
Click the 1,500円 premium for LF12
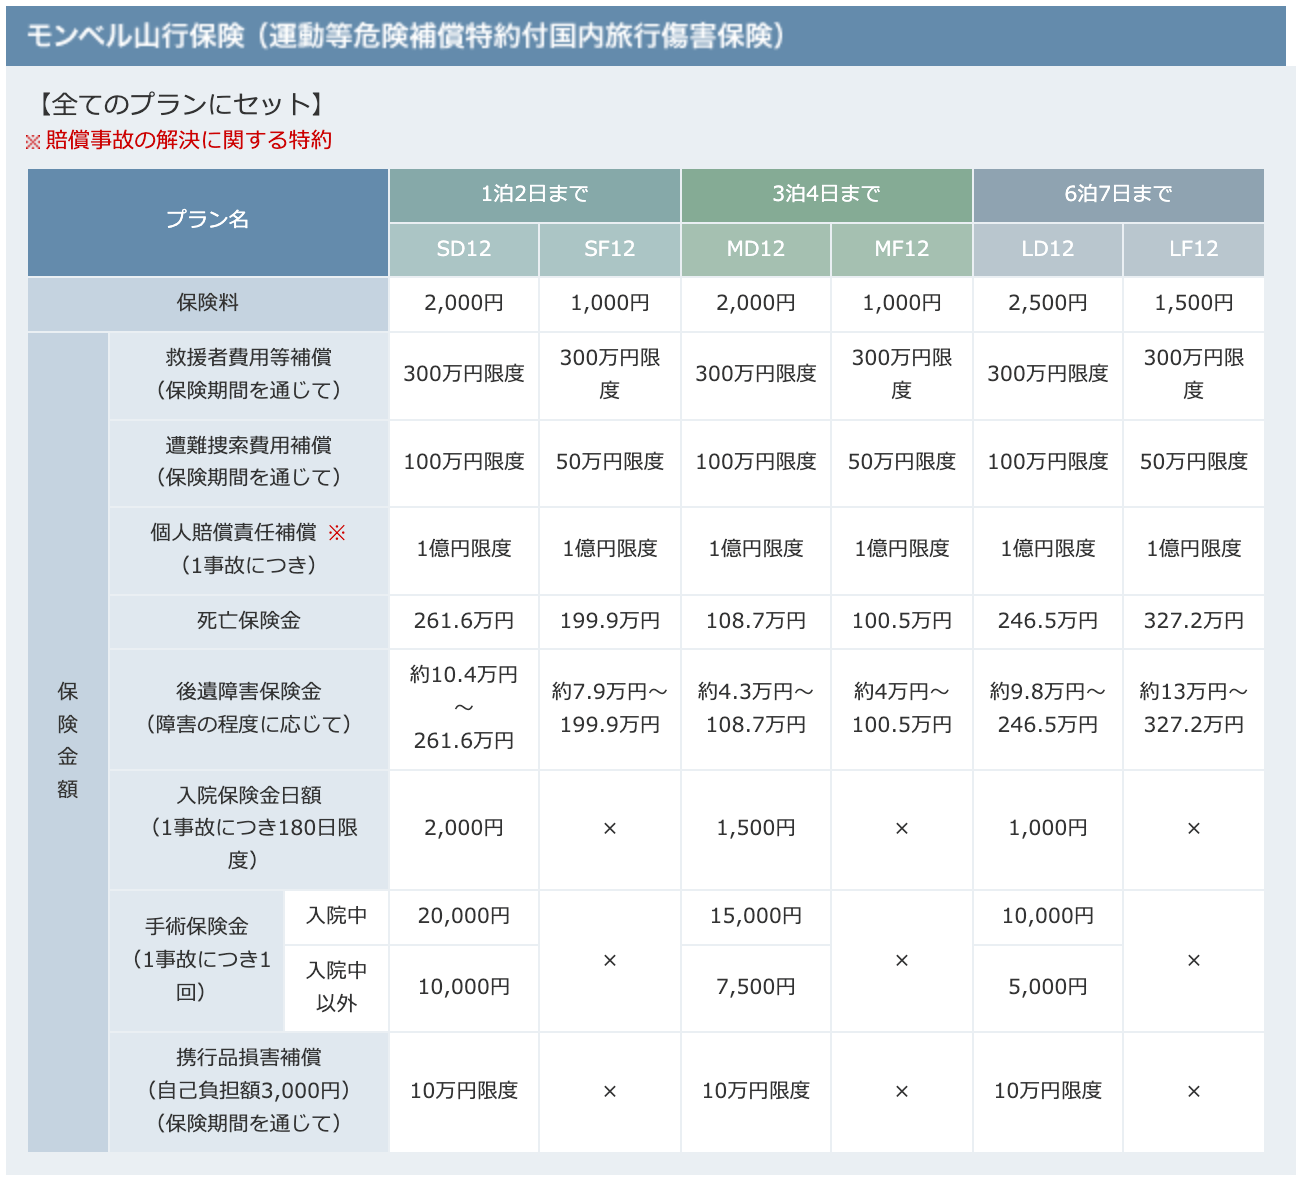(1194, 304)
